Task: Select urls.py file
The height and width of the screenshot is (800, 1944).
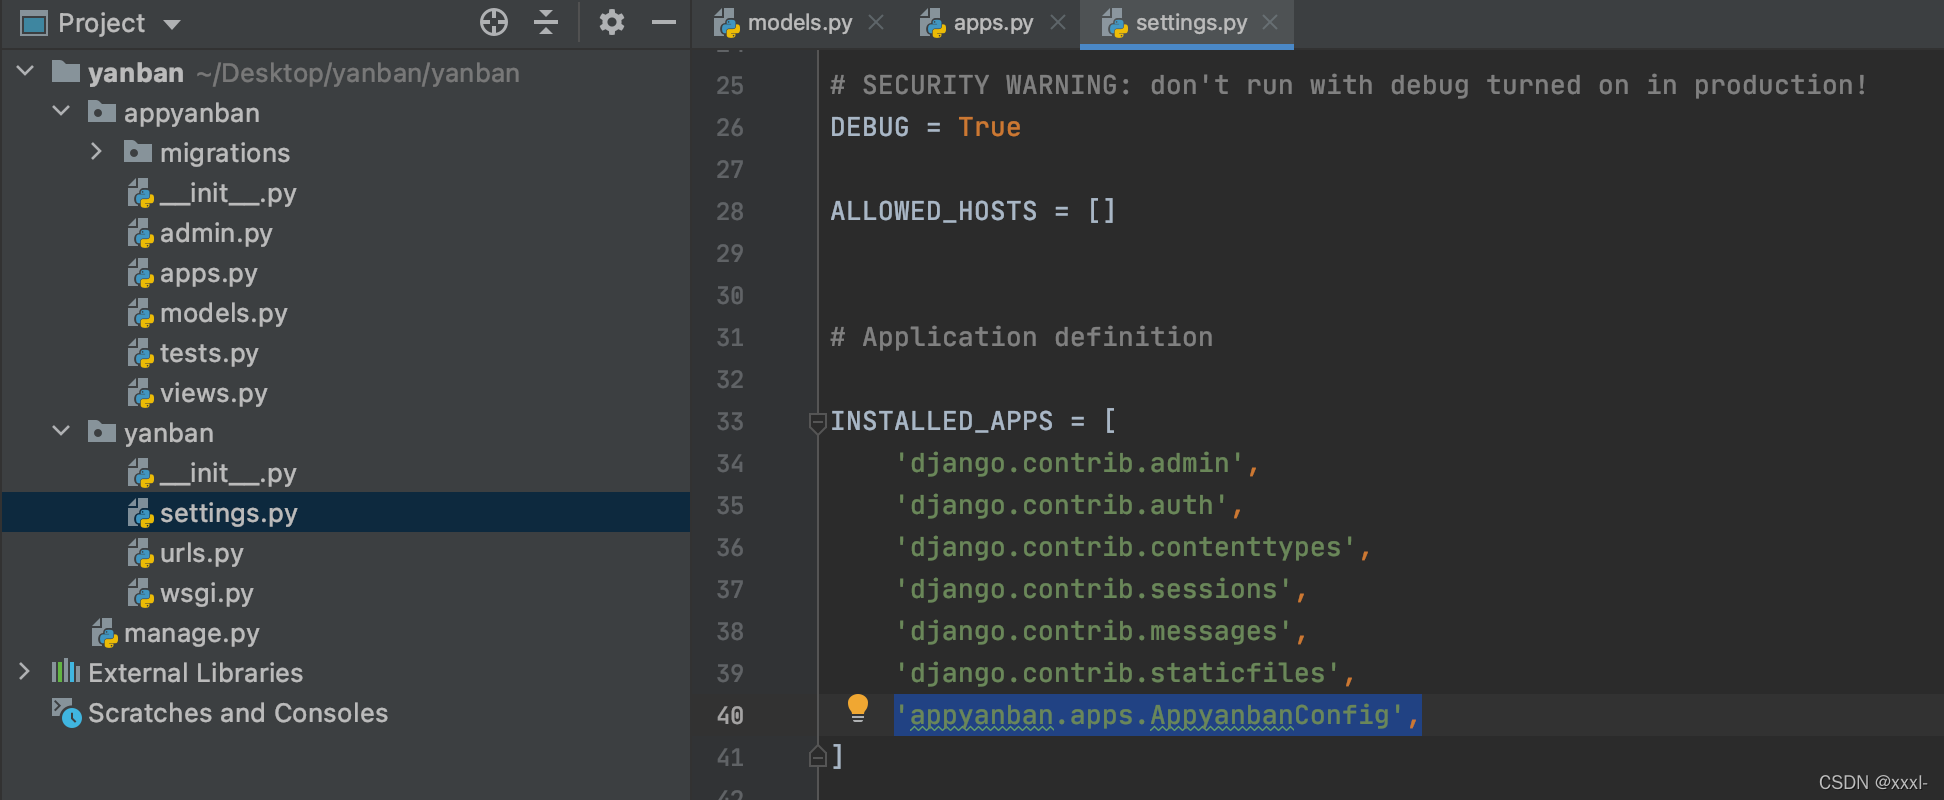Action: coord(202,553)
